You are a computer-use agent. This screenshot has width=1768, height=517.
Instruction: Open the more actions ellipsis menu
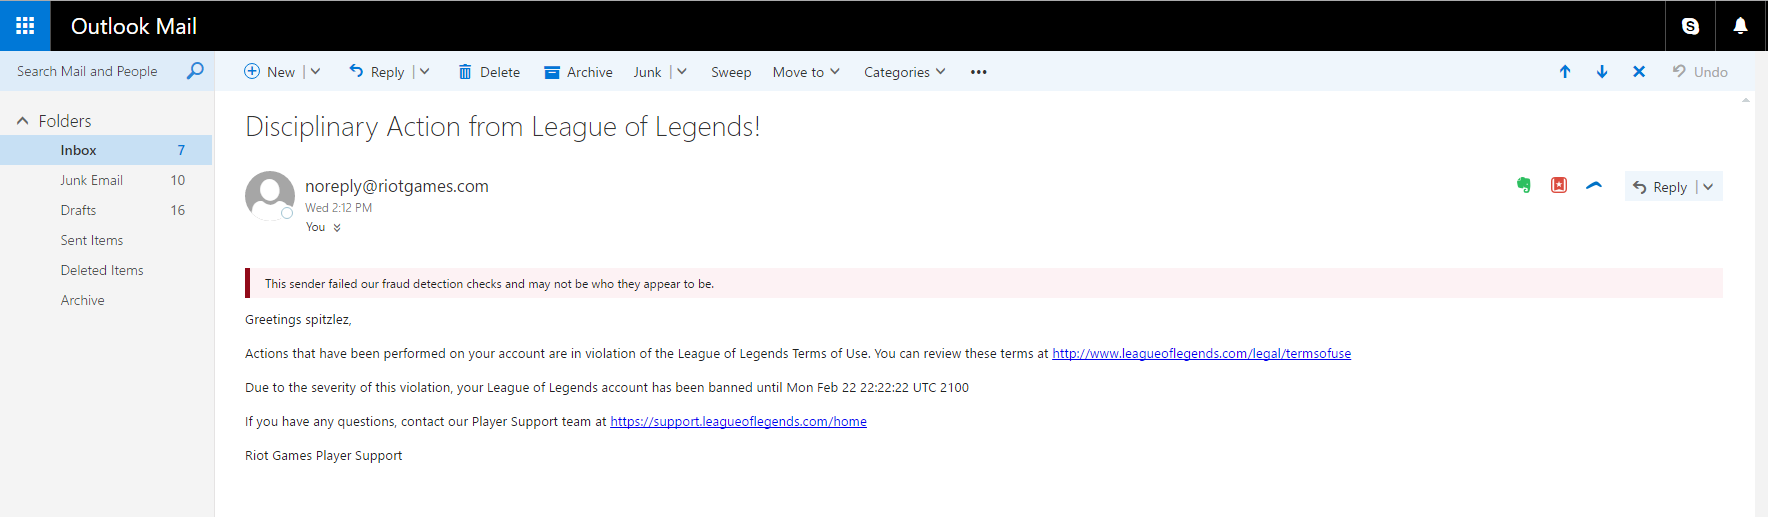tap(978, 72)
